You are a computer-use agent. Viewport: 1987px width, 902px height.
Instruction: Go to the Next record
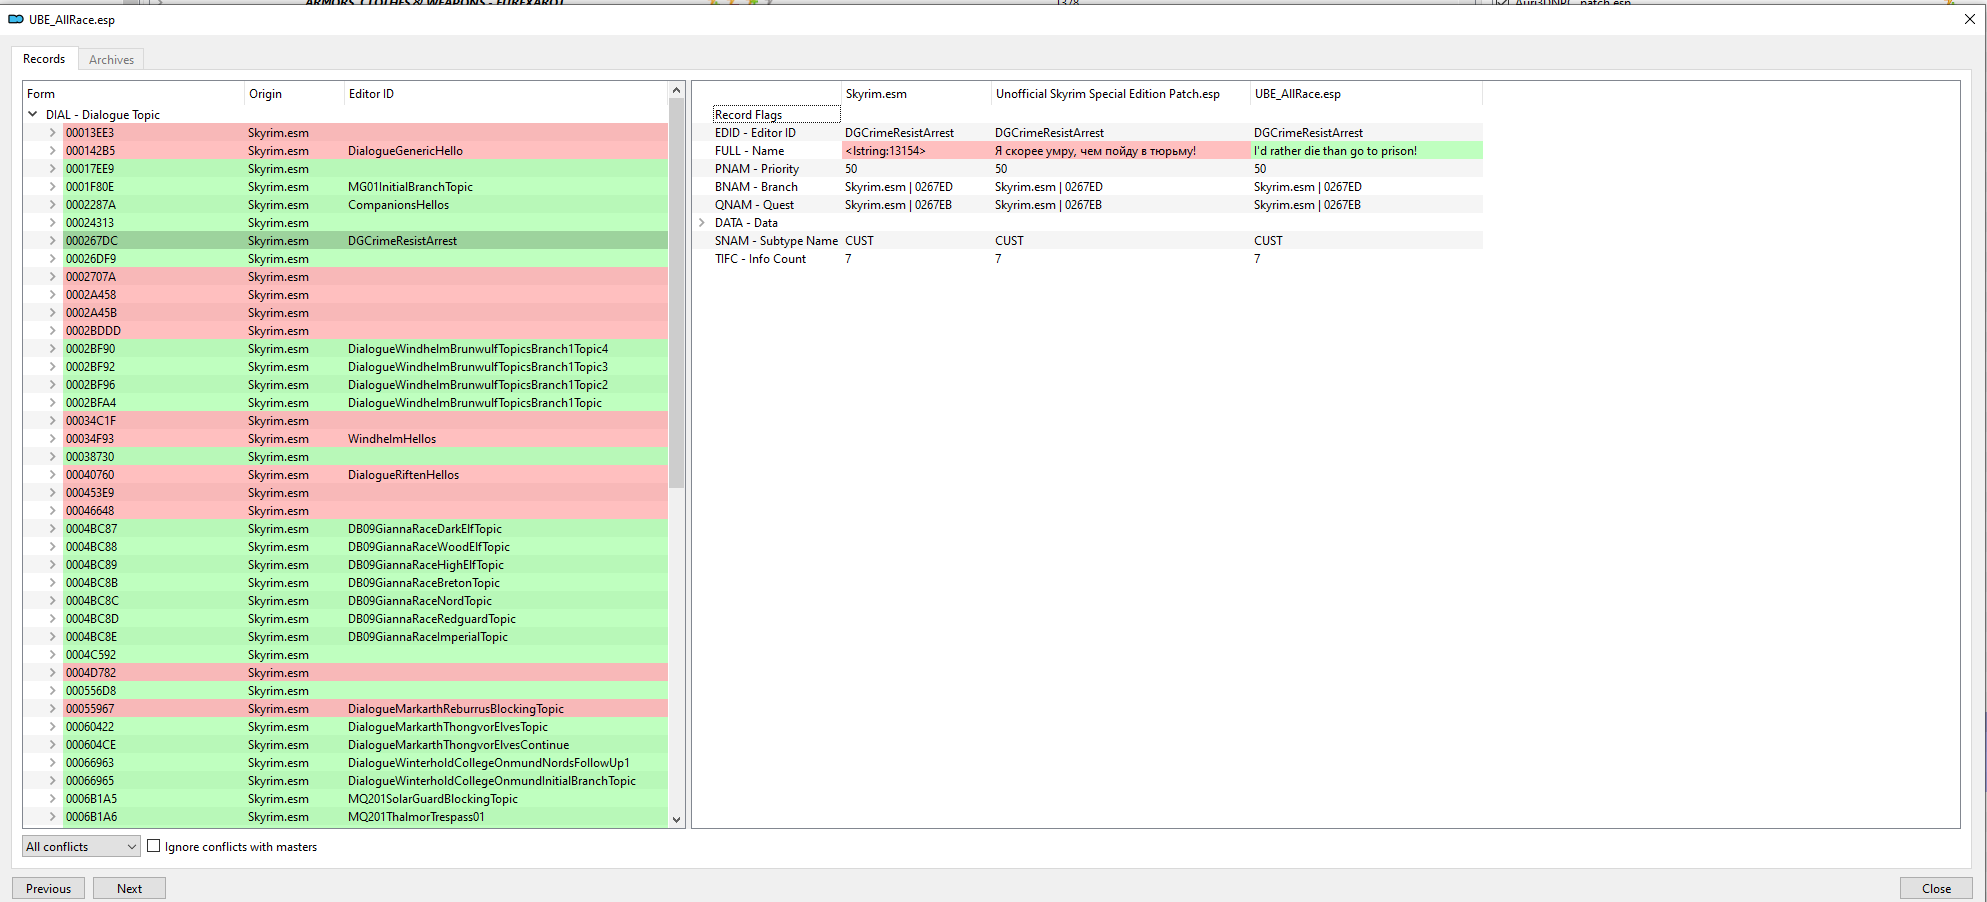pos(129,888)
